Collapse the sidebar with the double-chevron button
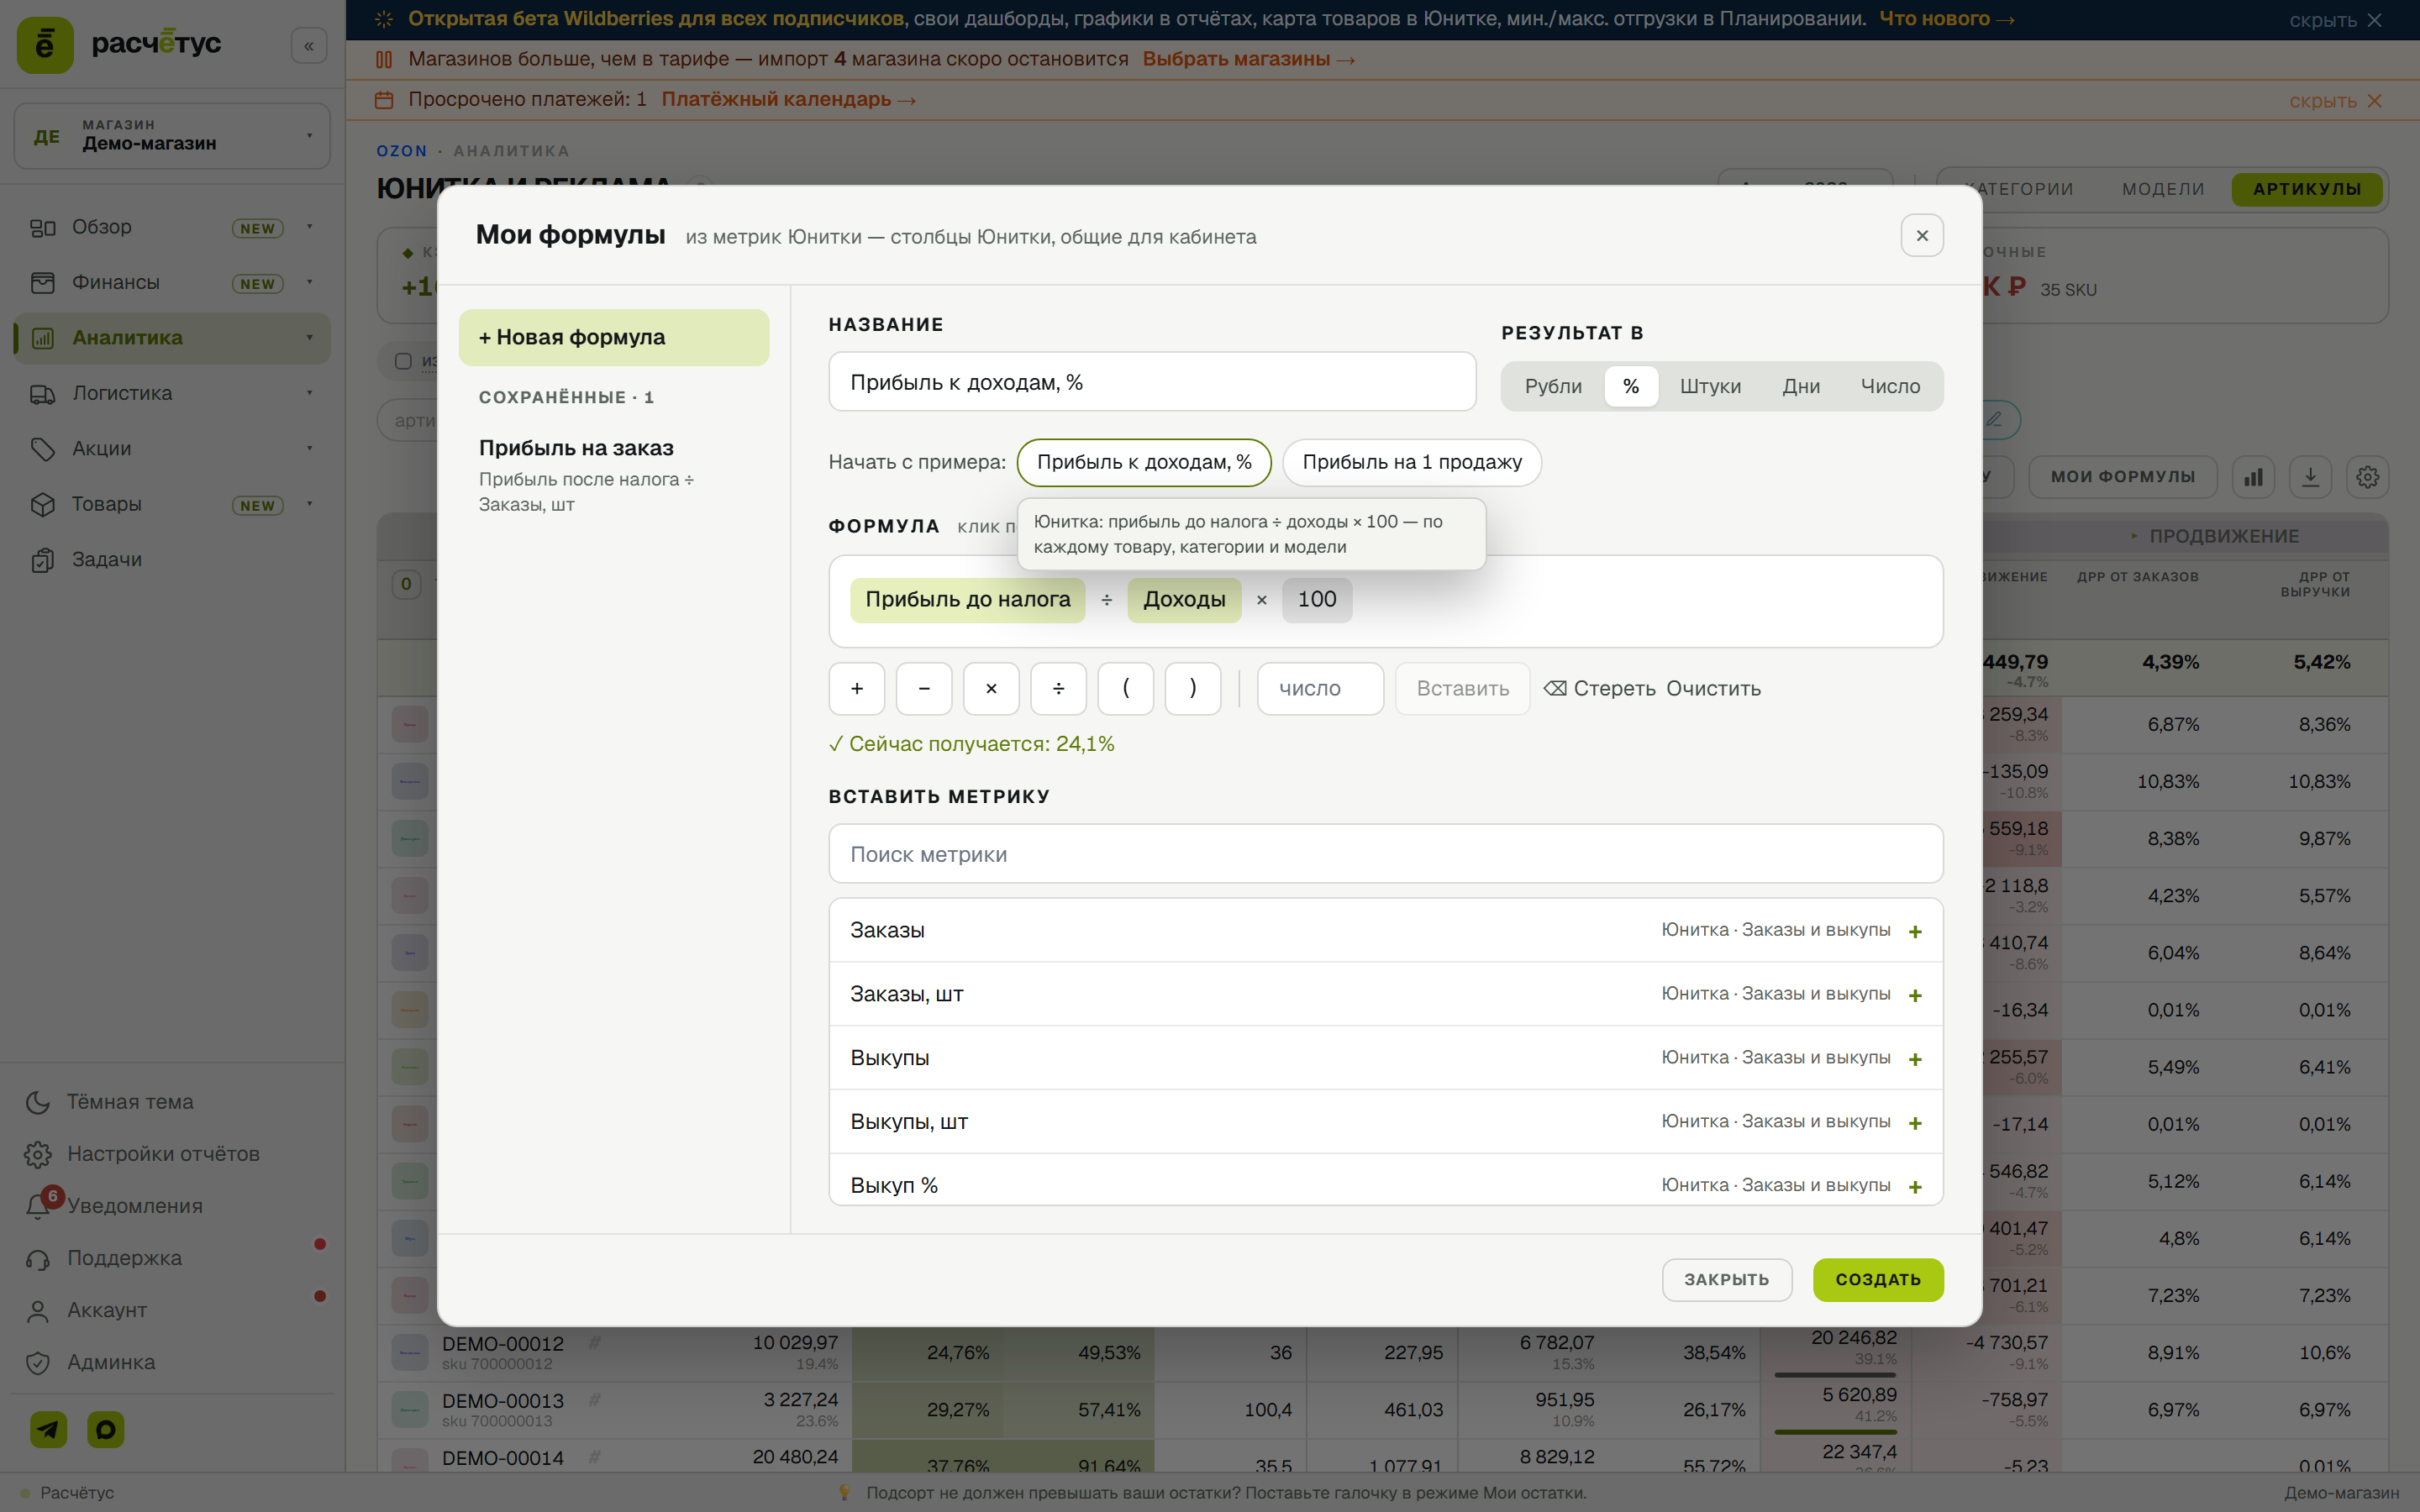2420x1512 pixels. [309, 46]
